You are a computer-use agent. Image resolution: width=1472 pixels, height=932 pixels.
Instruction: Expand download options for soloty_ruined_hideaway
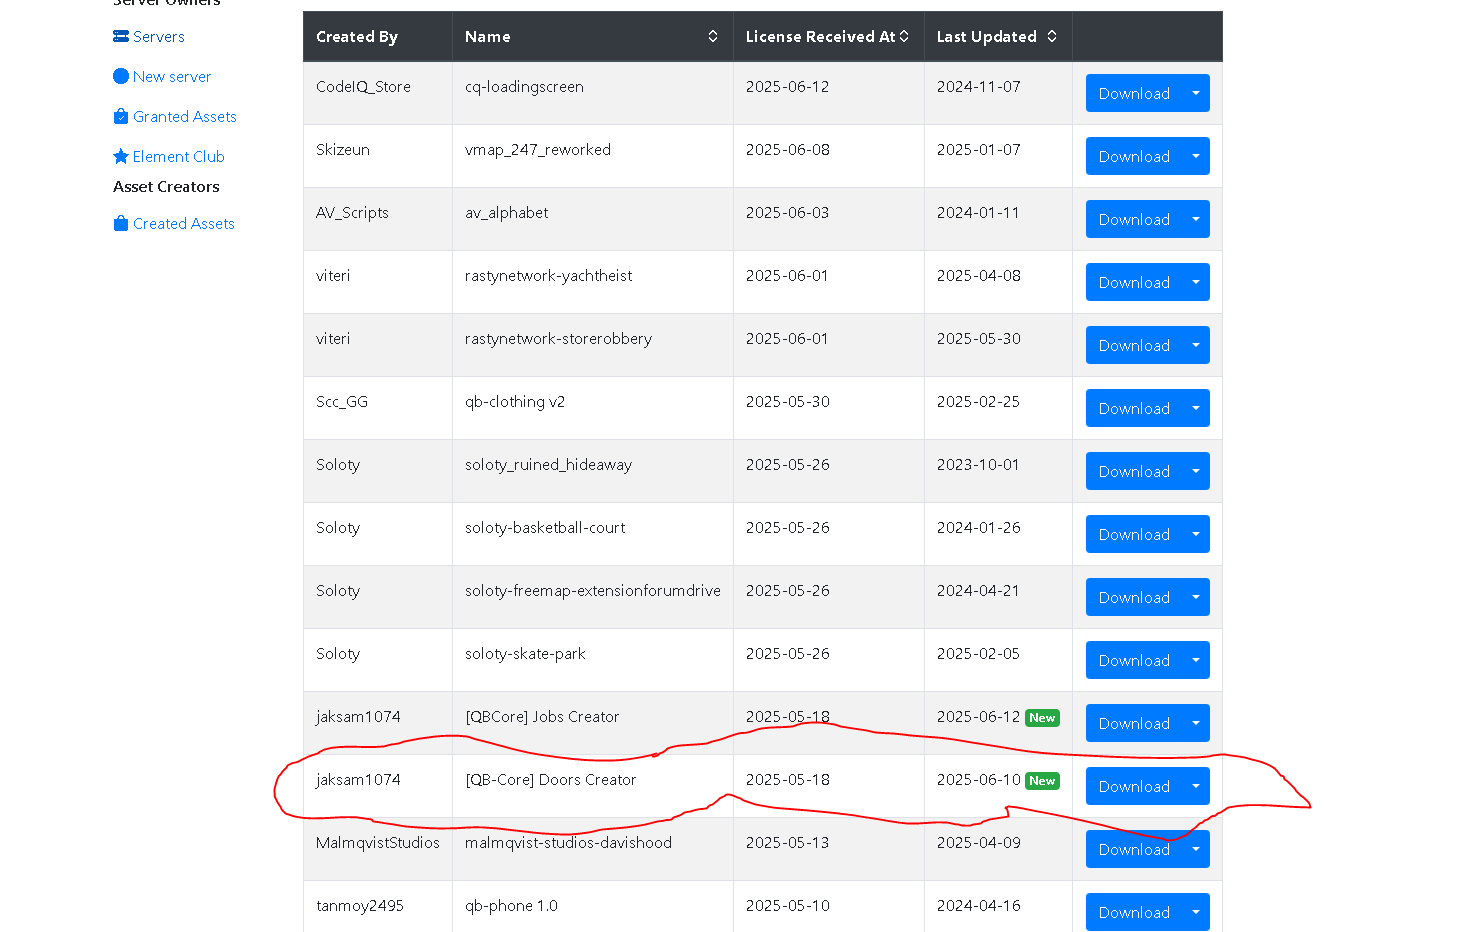(x=1196, y=471)
